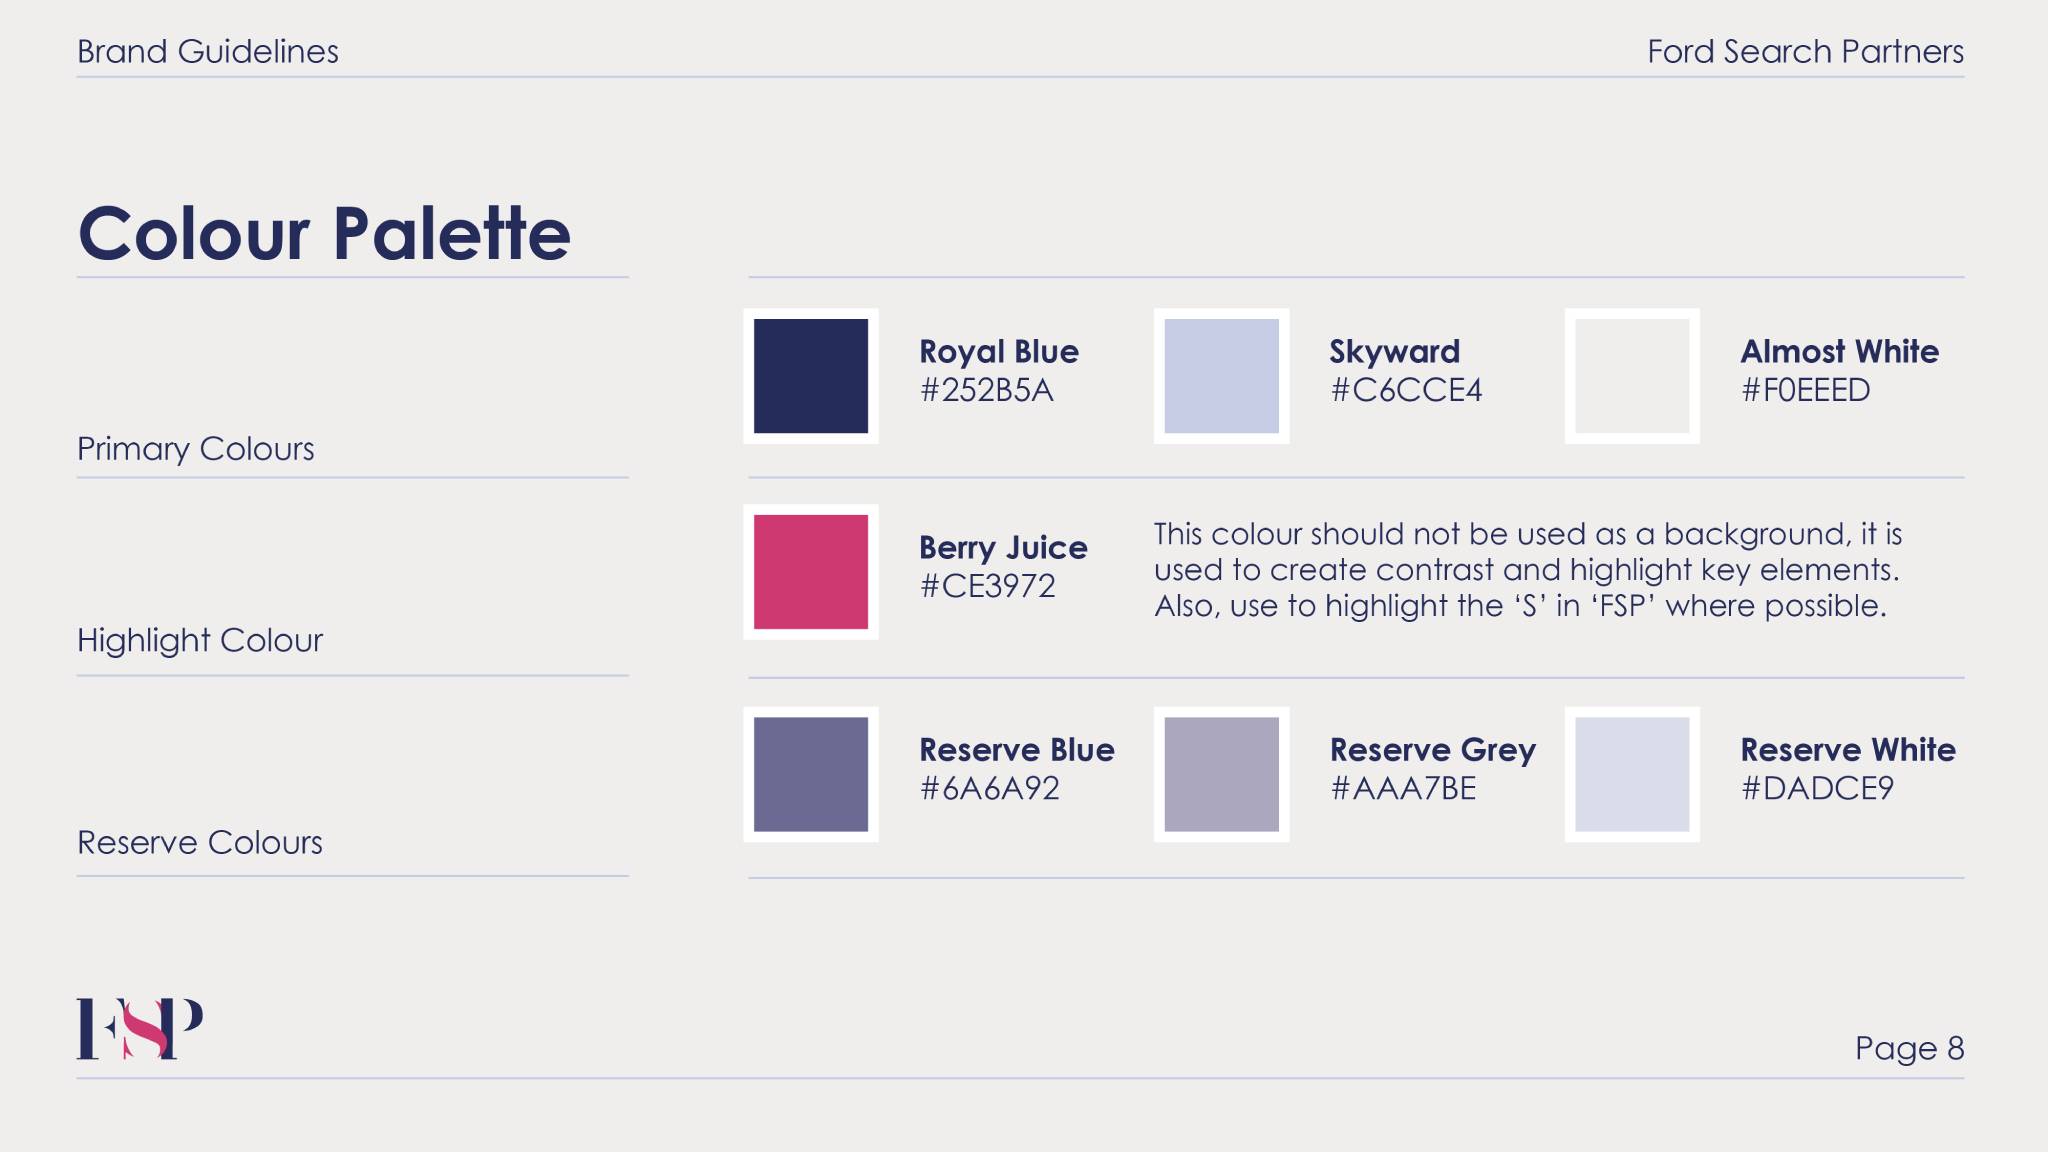Click the Colour Palette heading
Viewport: 2048px width, 1152px height.
click(324, 233)
